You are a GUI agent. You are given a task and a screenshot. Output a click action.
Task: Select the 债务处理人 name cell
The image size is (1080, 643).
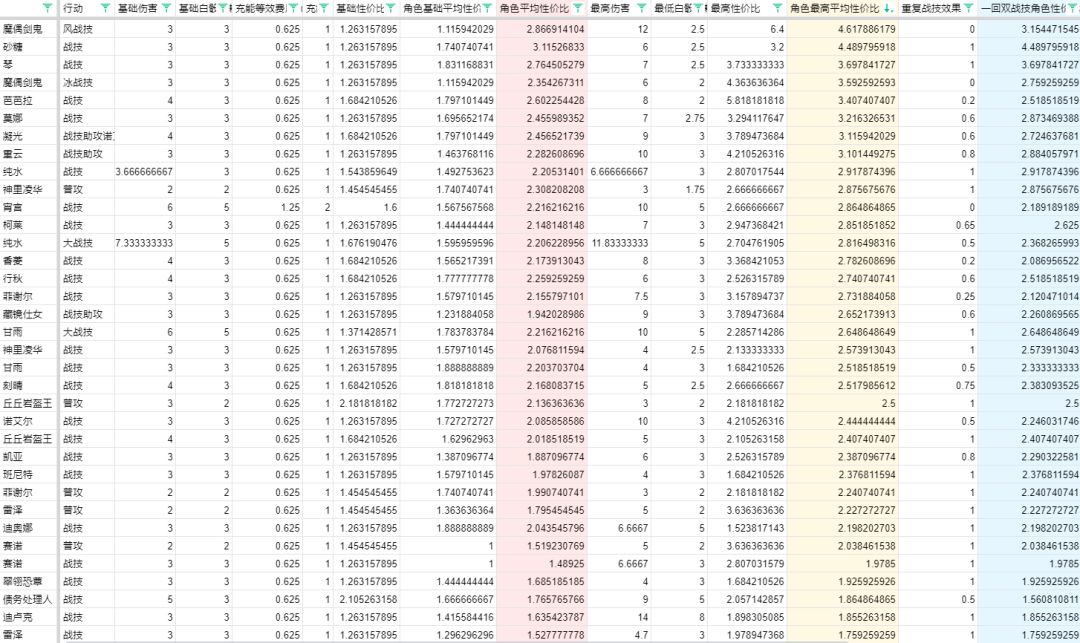29,600
